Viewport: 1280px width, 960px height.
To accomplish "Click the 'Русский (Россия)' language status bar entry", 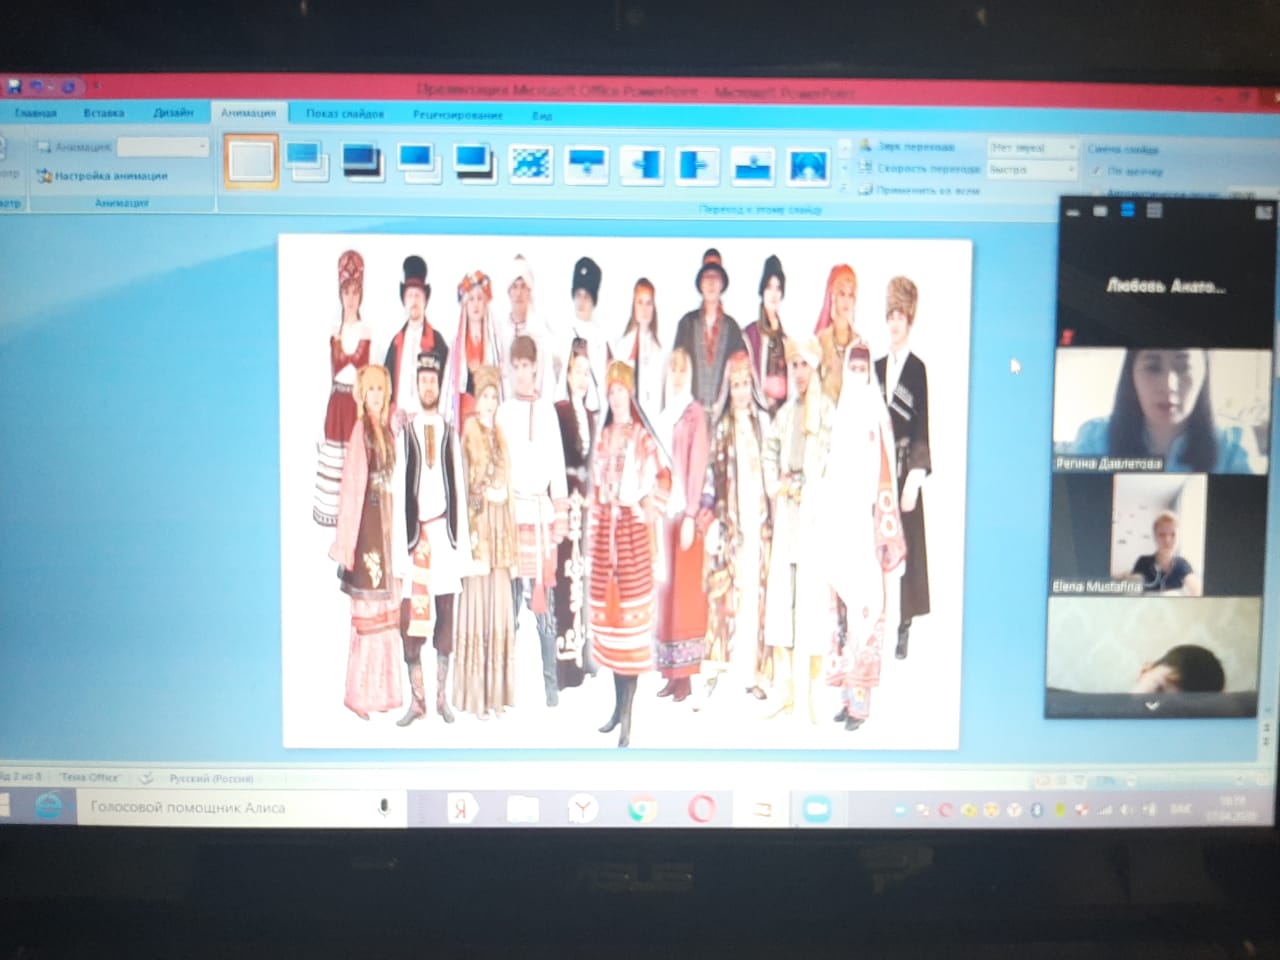I will click(211, 777).
